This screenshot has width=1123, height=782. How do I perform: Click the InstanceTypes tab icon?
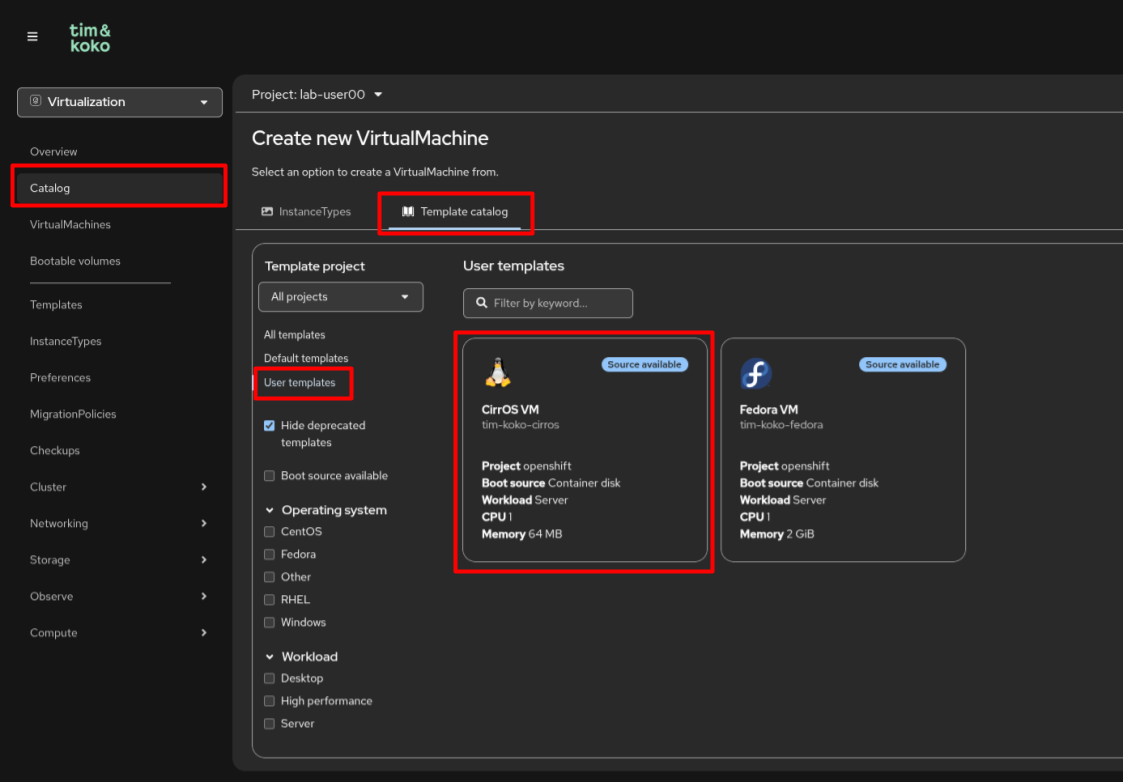[267, 211]
